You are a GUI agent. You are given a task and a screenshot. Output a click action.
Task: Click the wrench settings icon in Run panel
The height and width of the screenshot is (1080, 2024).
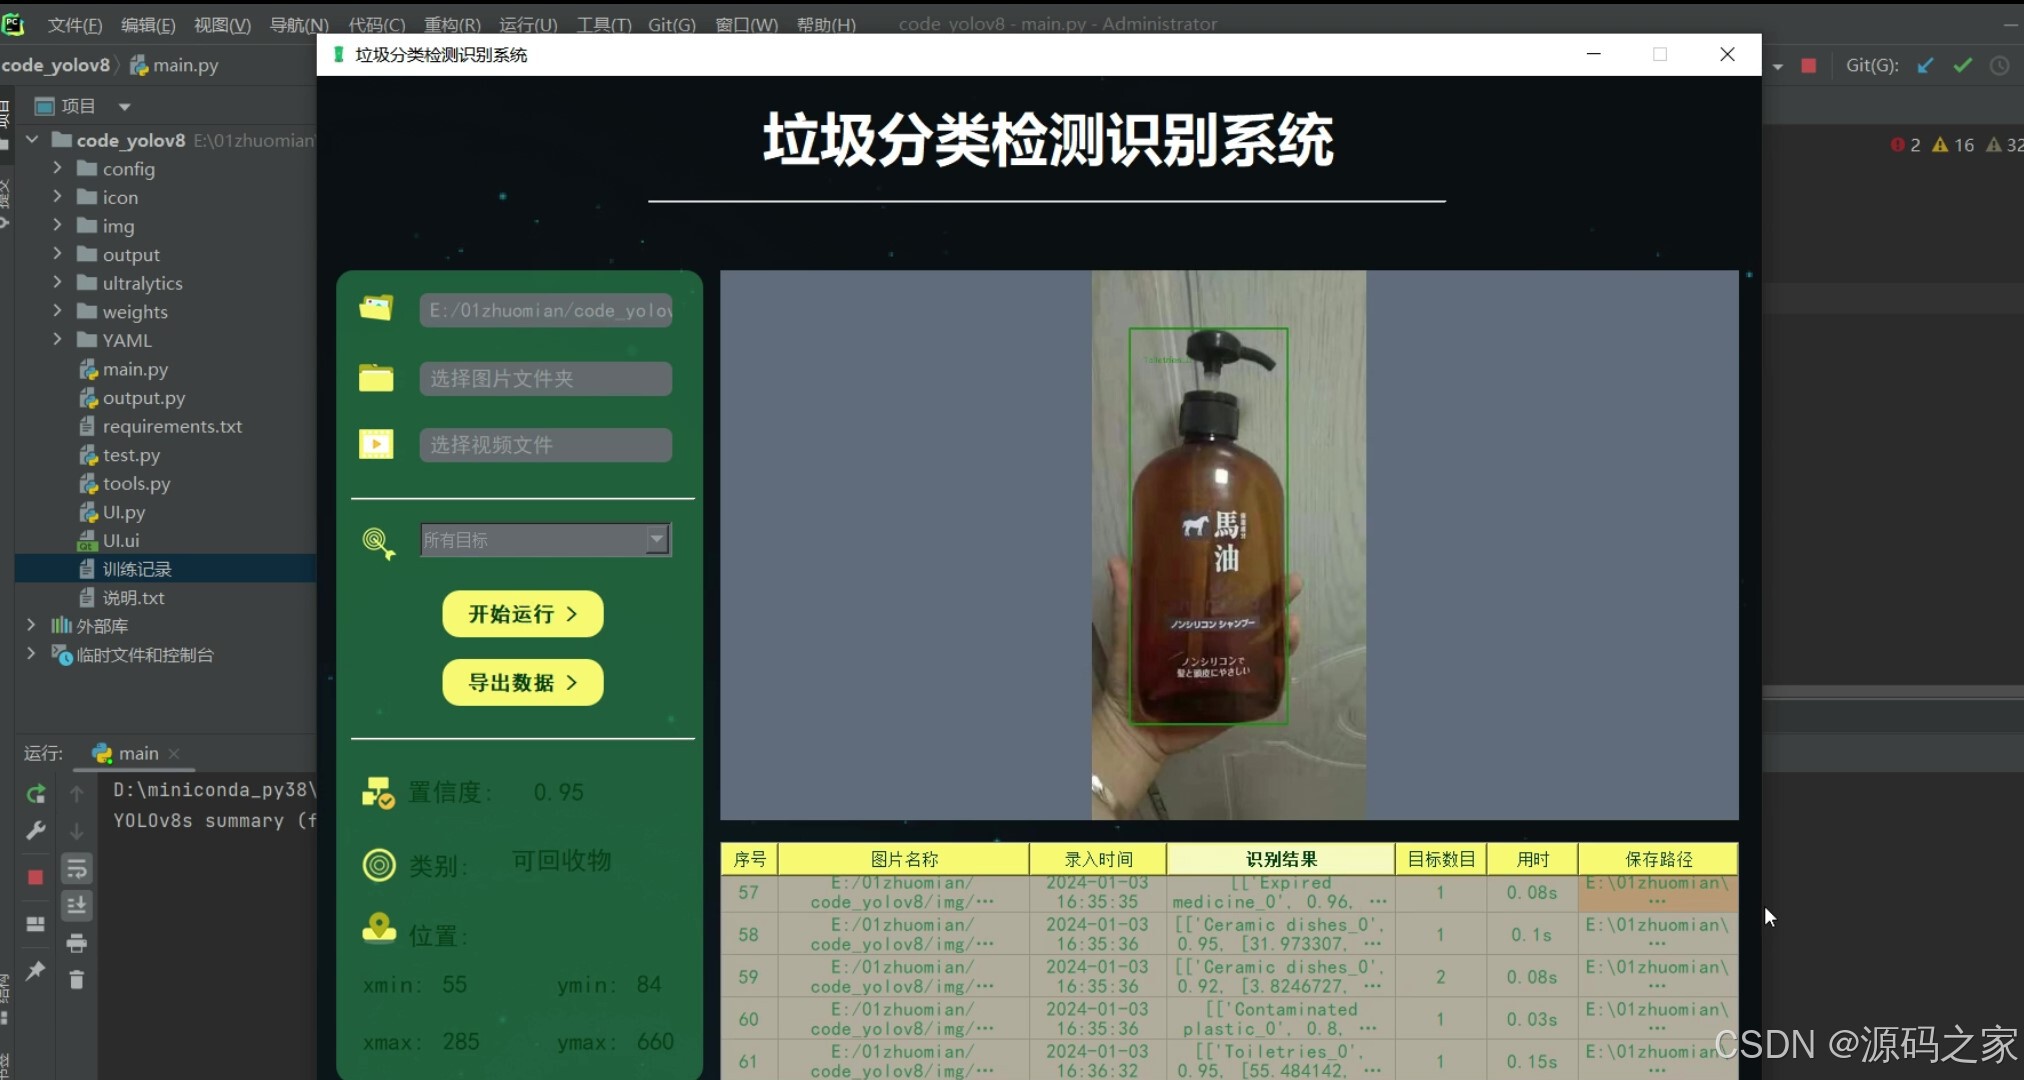36,830
